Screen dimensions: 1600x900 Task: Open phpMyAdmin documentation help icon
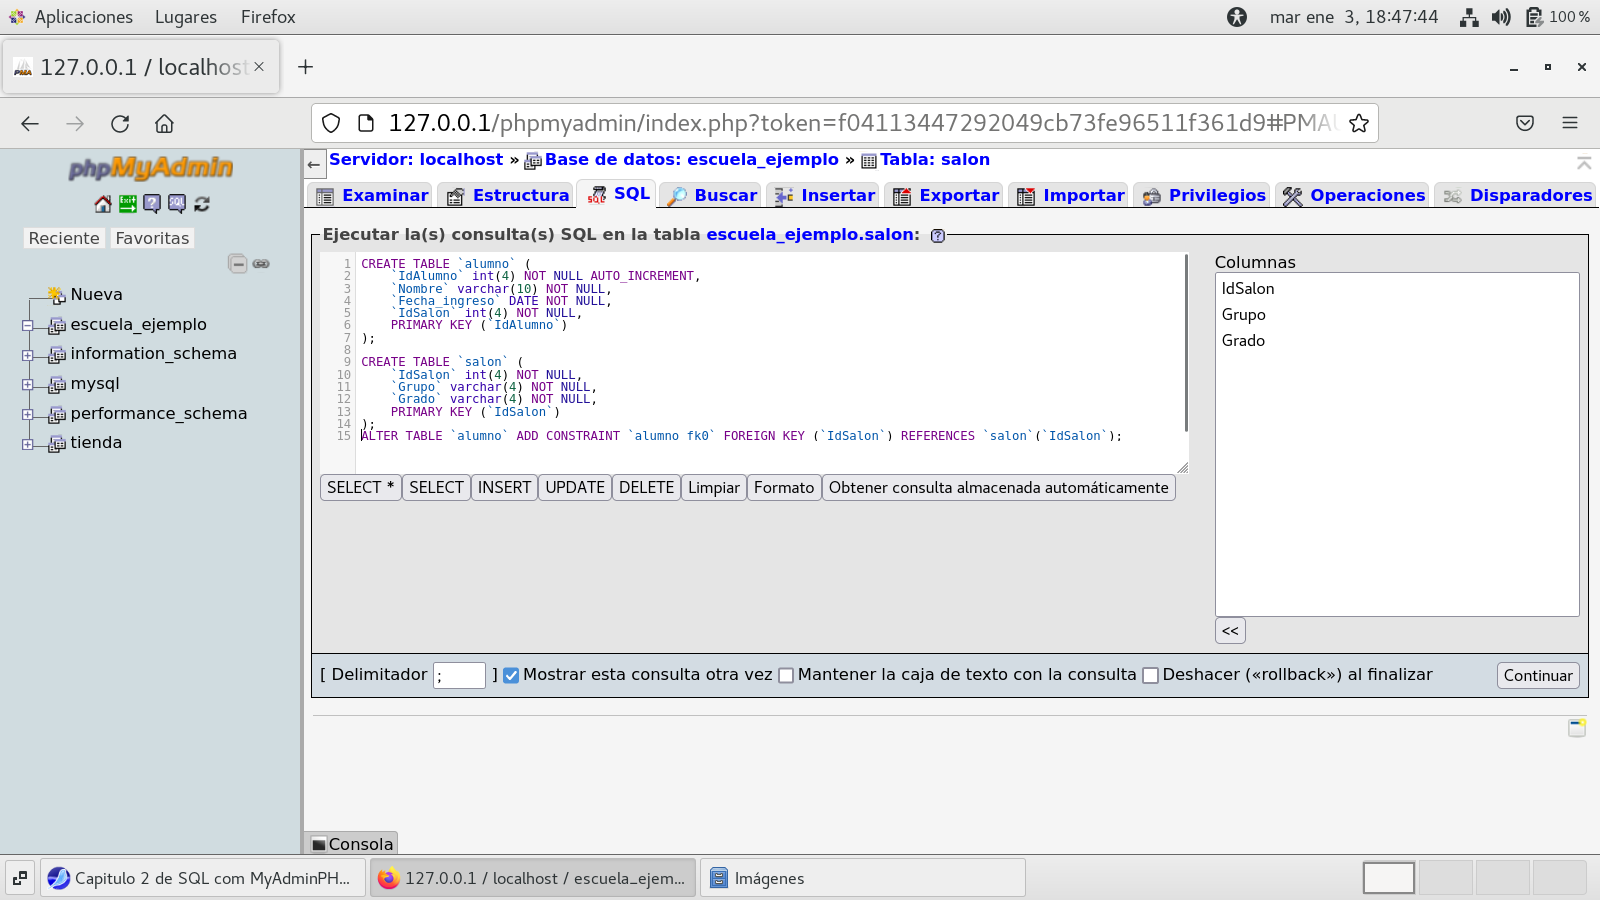pyautogui.click(x=152, y=204)
